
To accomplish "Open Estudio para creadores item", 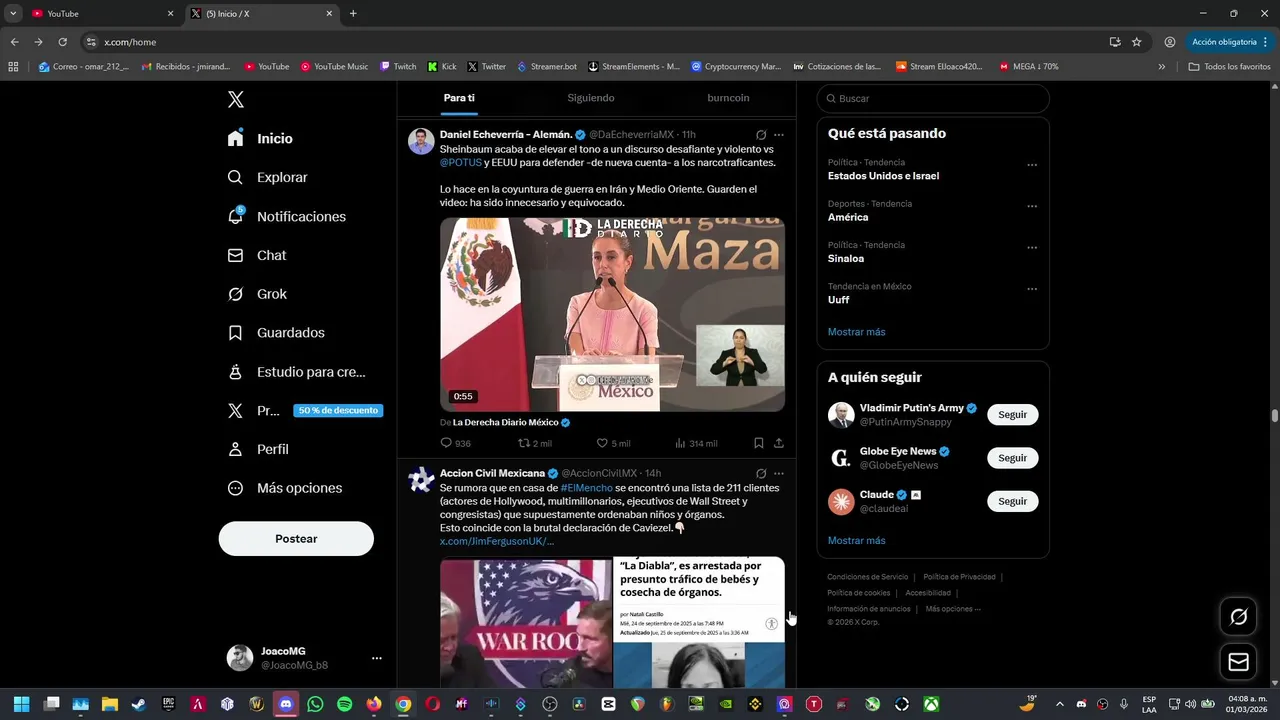I will tap(297, 372).
